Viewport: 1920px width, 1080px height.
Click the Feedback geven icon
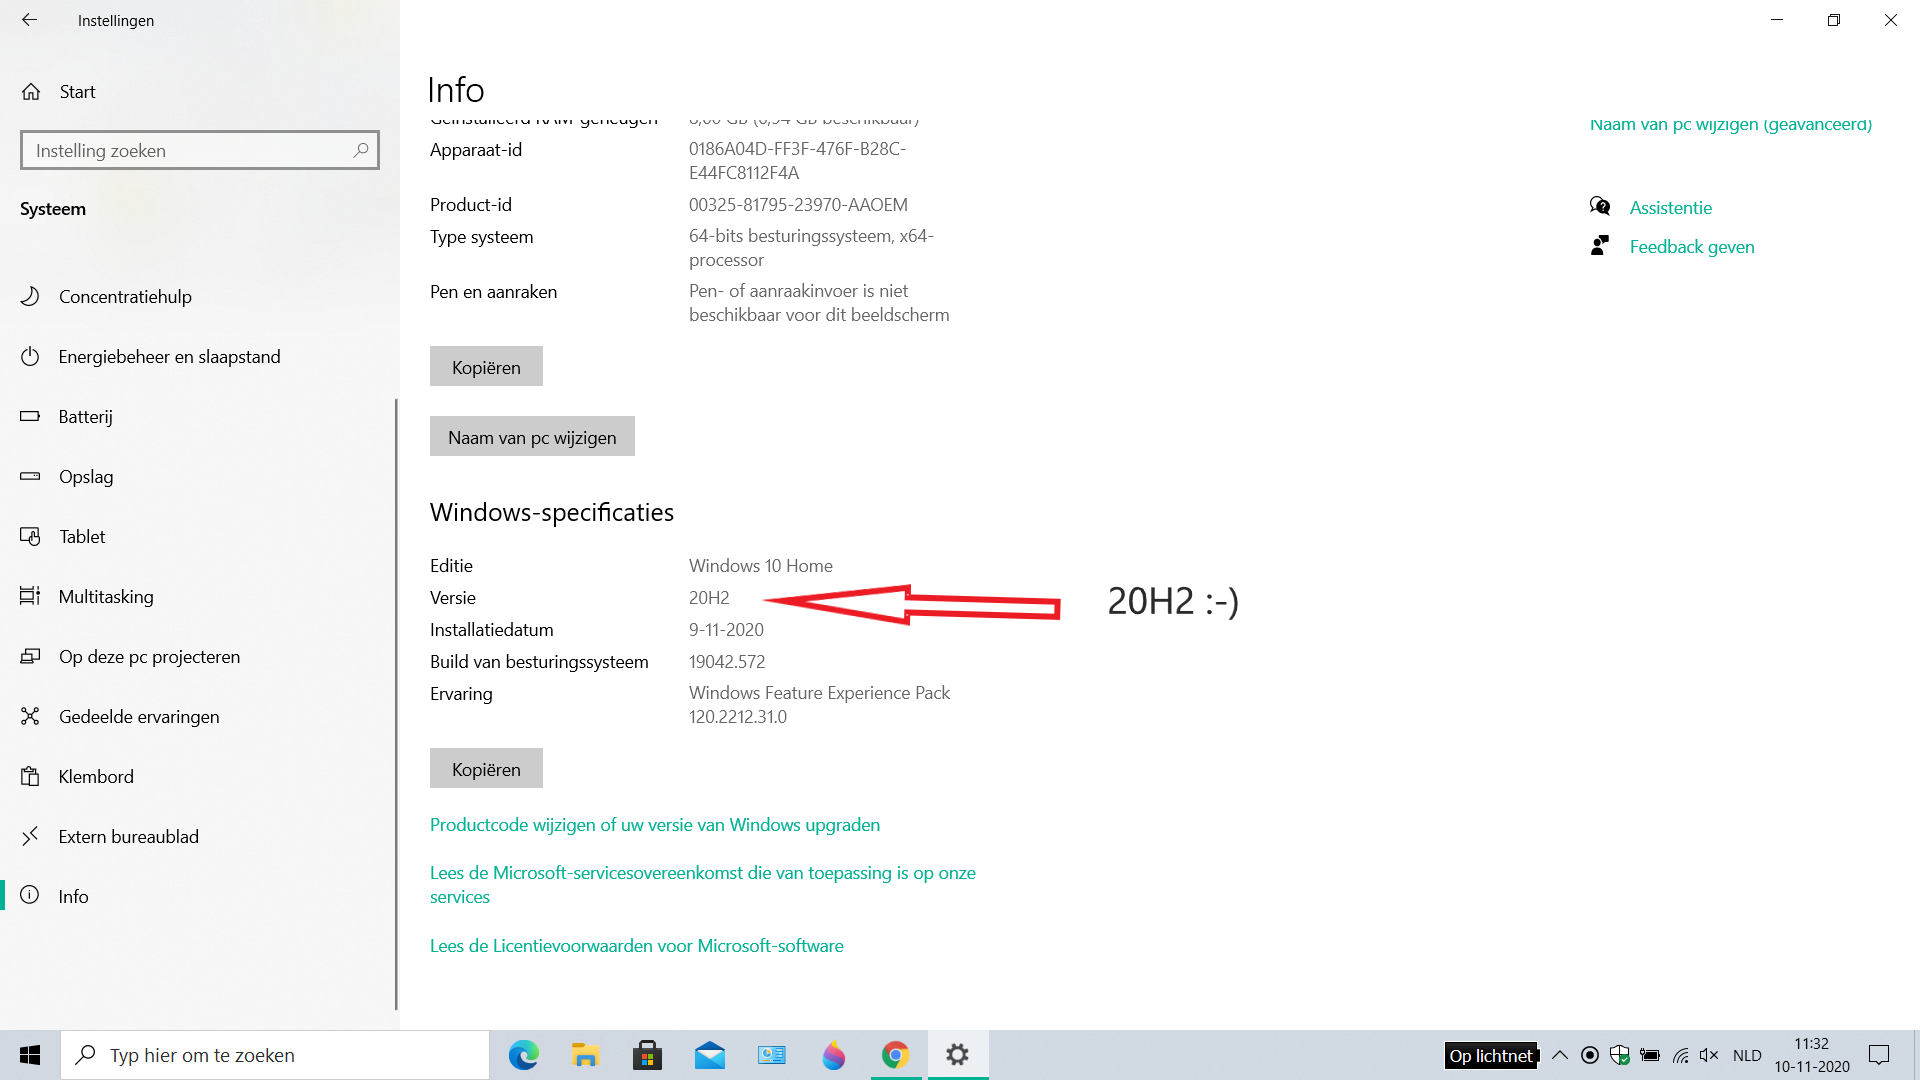click(1600, 246)
